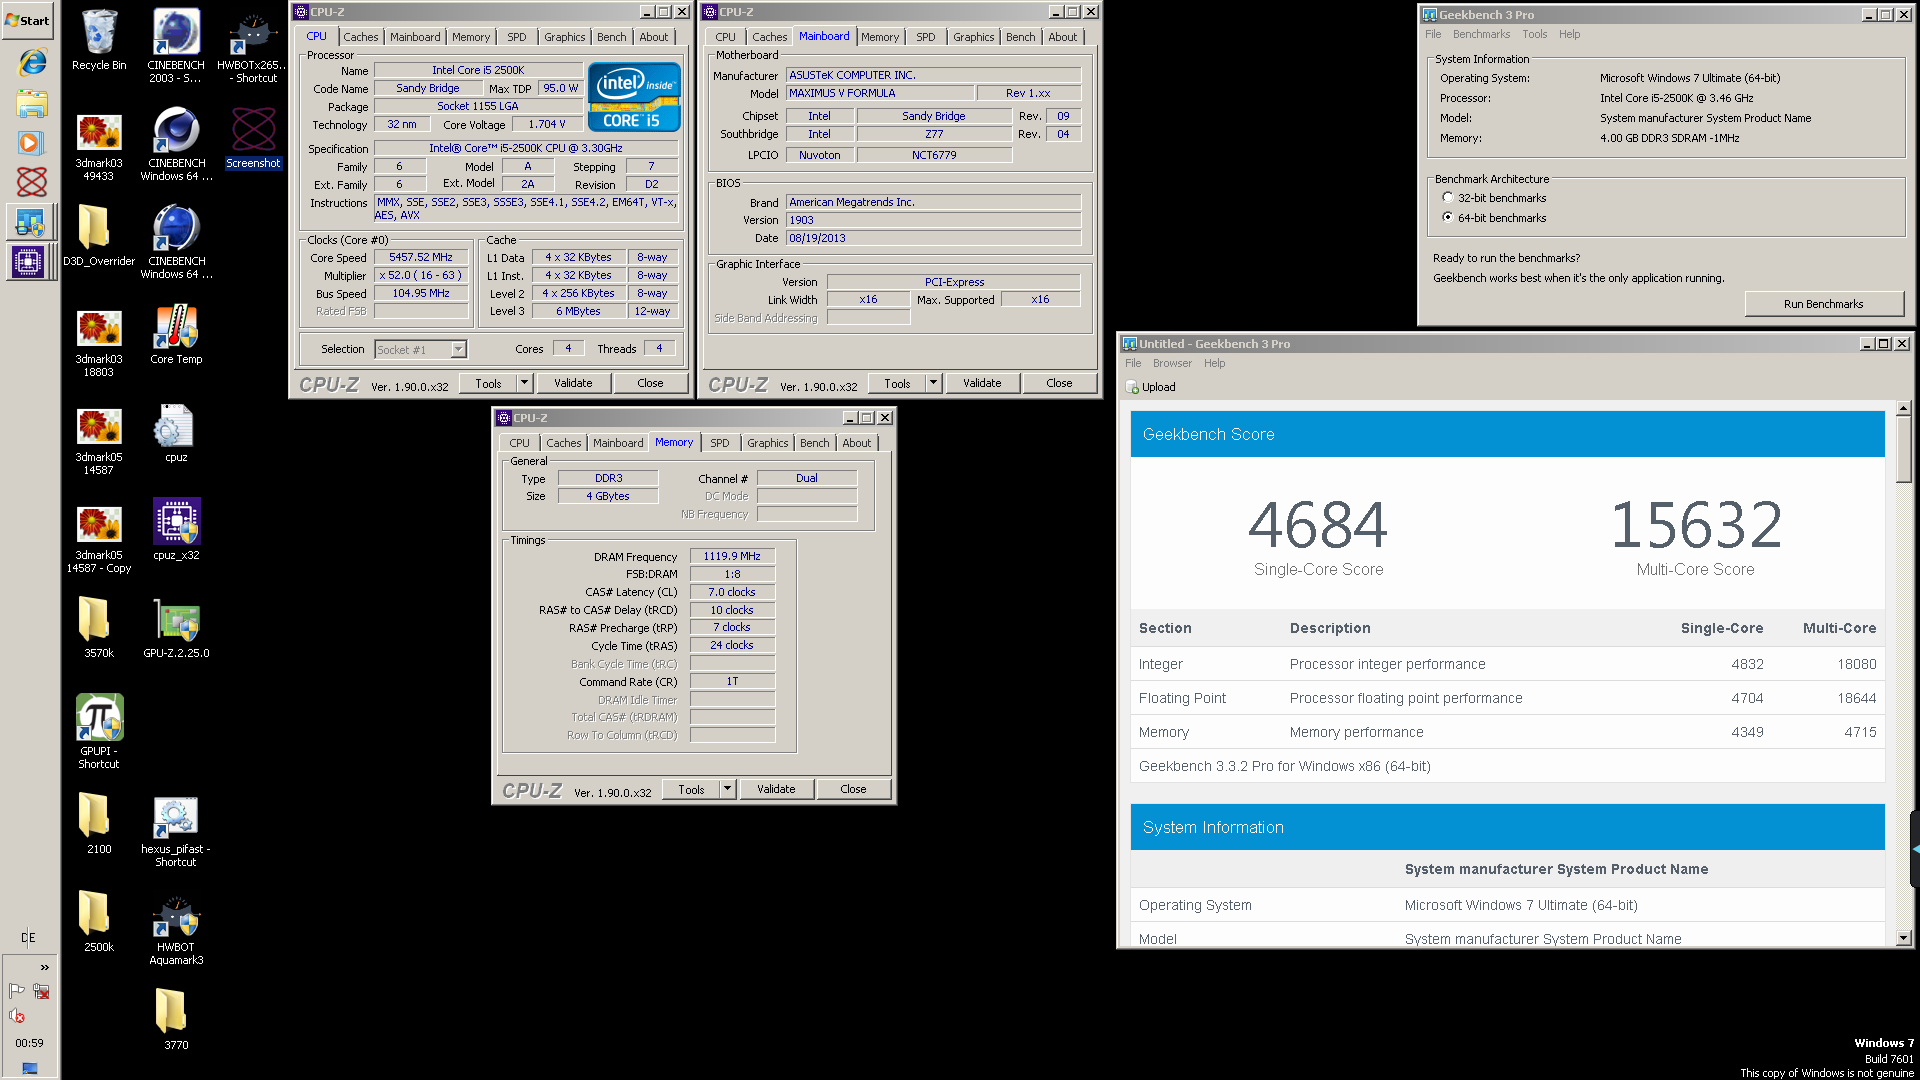
Task: Open Browser menu in Geekbench results
Action: 1172,363
